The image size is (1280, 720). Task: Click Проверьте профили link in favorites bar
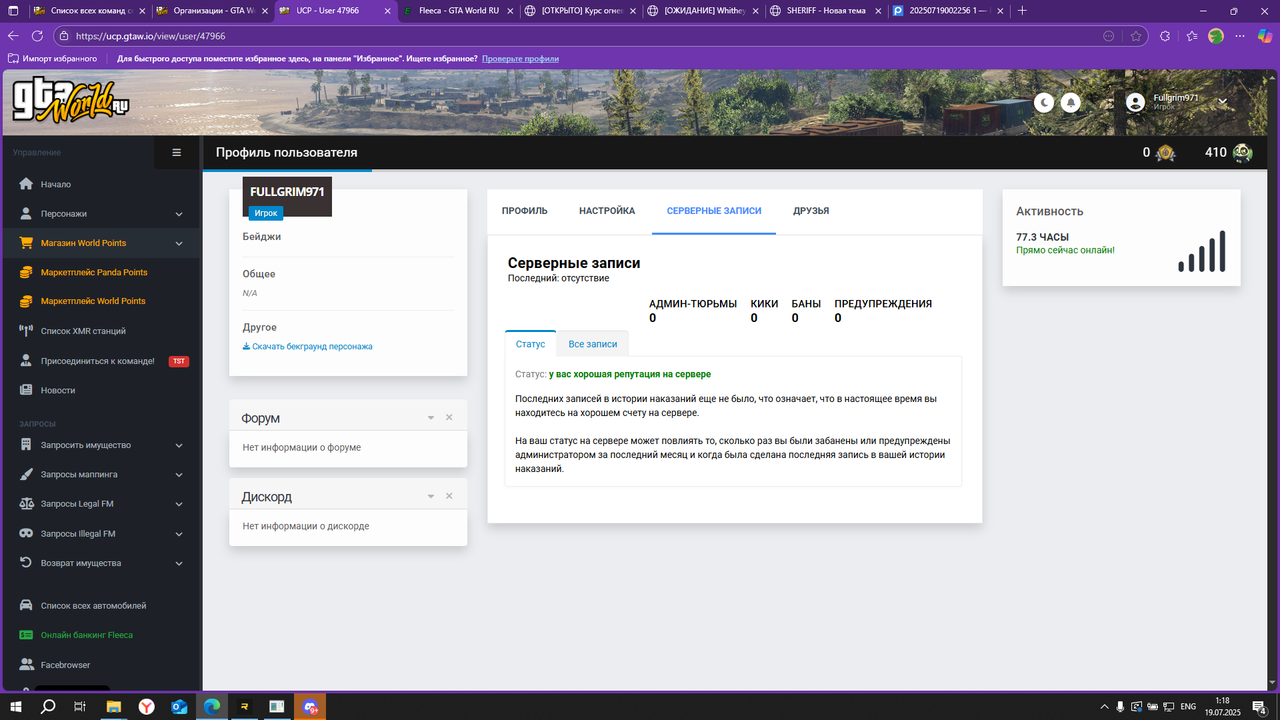coord(520,59)
